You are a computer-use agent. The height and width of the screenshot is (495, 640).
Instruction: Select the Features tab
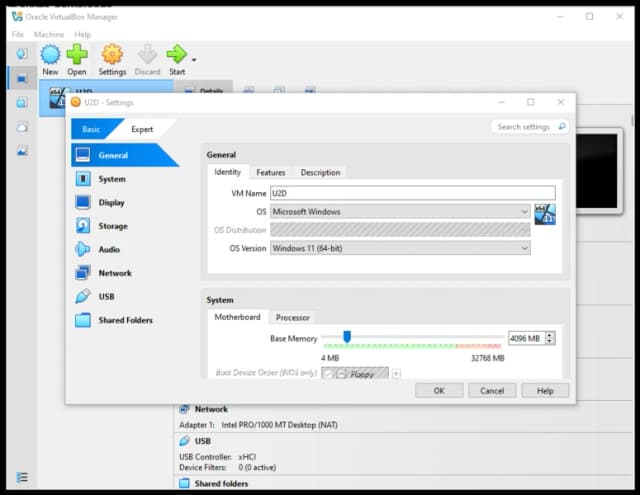click(x=271, y=172)
